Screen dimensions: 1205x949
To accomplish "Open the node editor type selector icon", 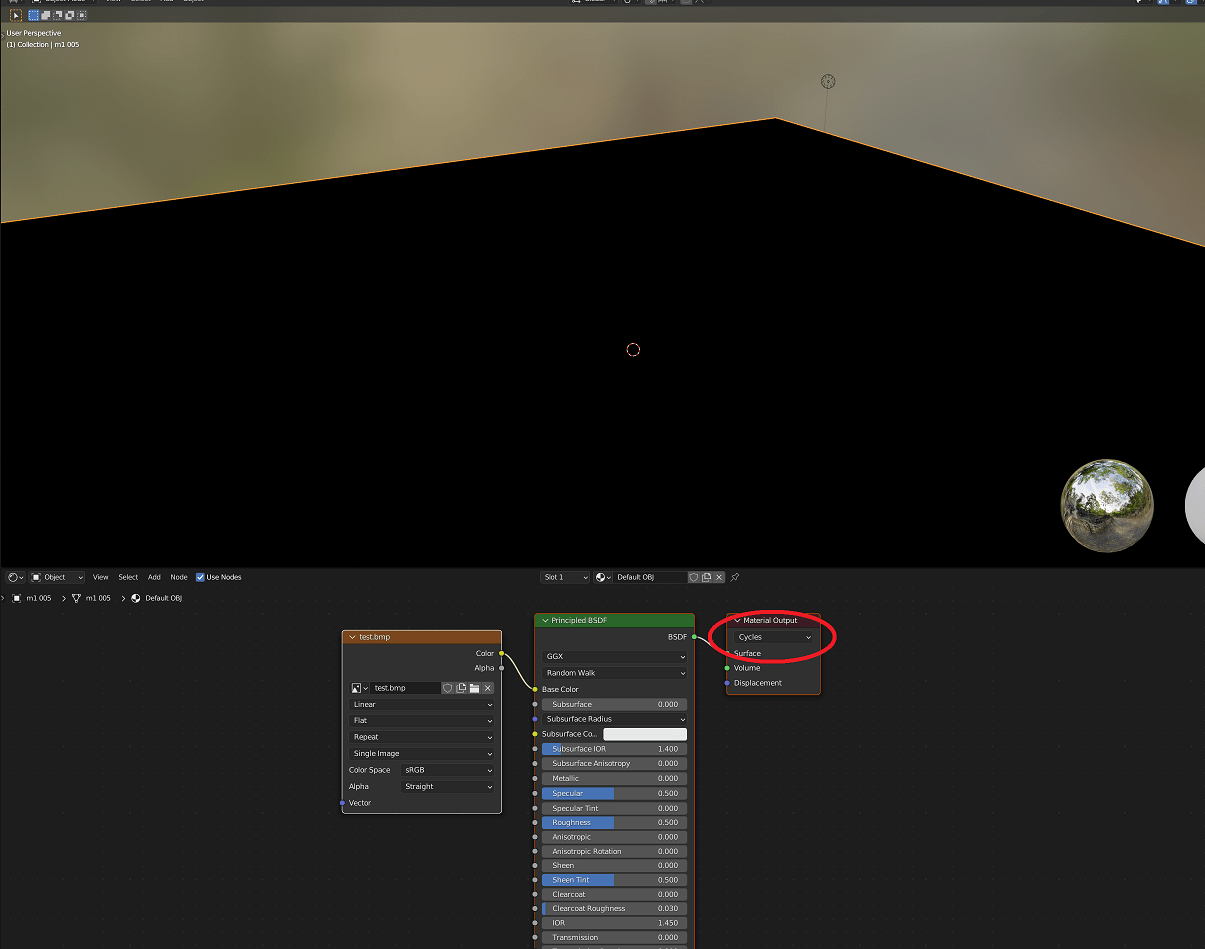I will tap(15, 577).
